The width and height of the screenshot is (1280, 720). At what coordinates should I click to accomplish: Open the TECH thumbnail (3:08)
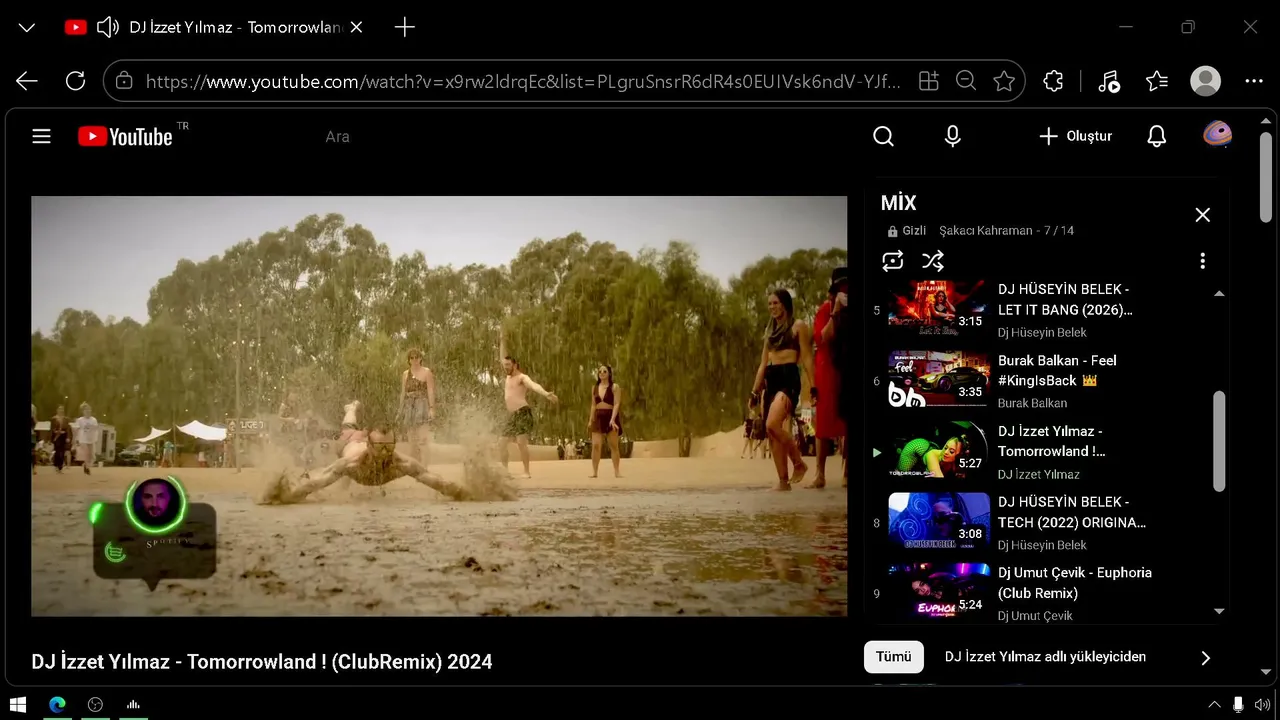click(938, 520)
